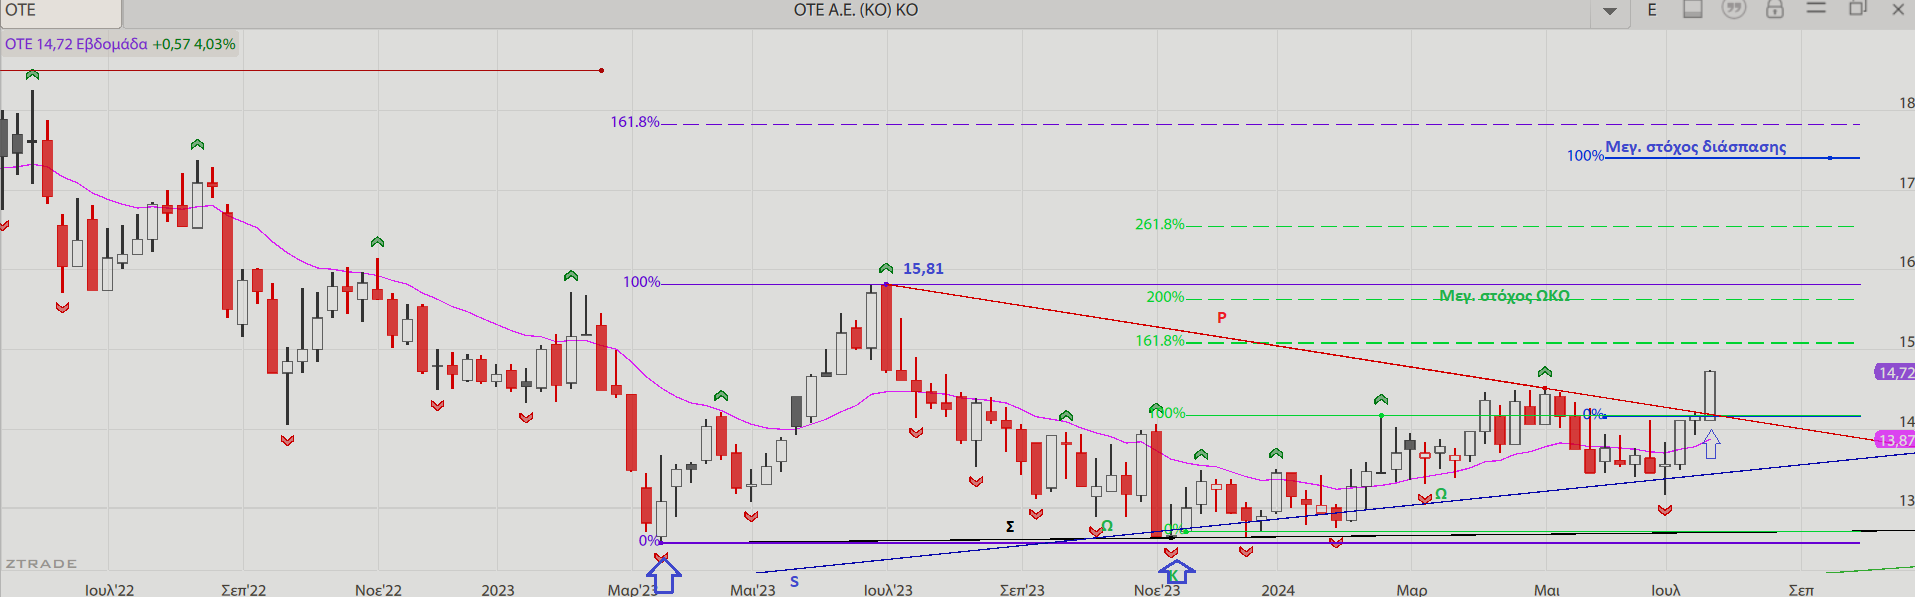Click the green 161.8% Fibonacci label
Viewport: 1915px width, 597px height.
coord(1159,341)
